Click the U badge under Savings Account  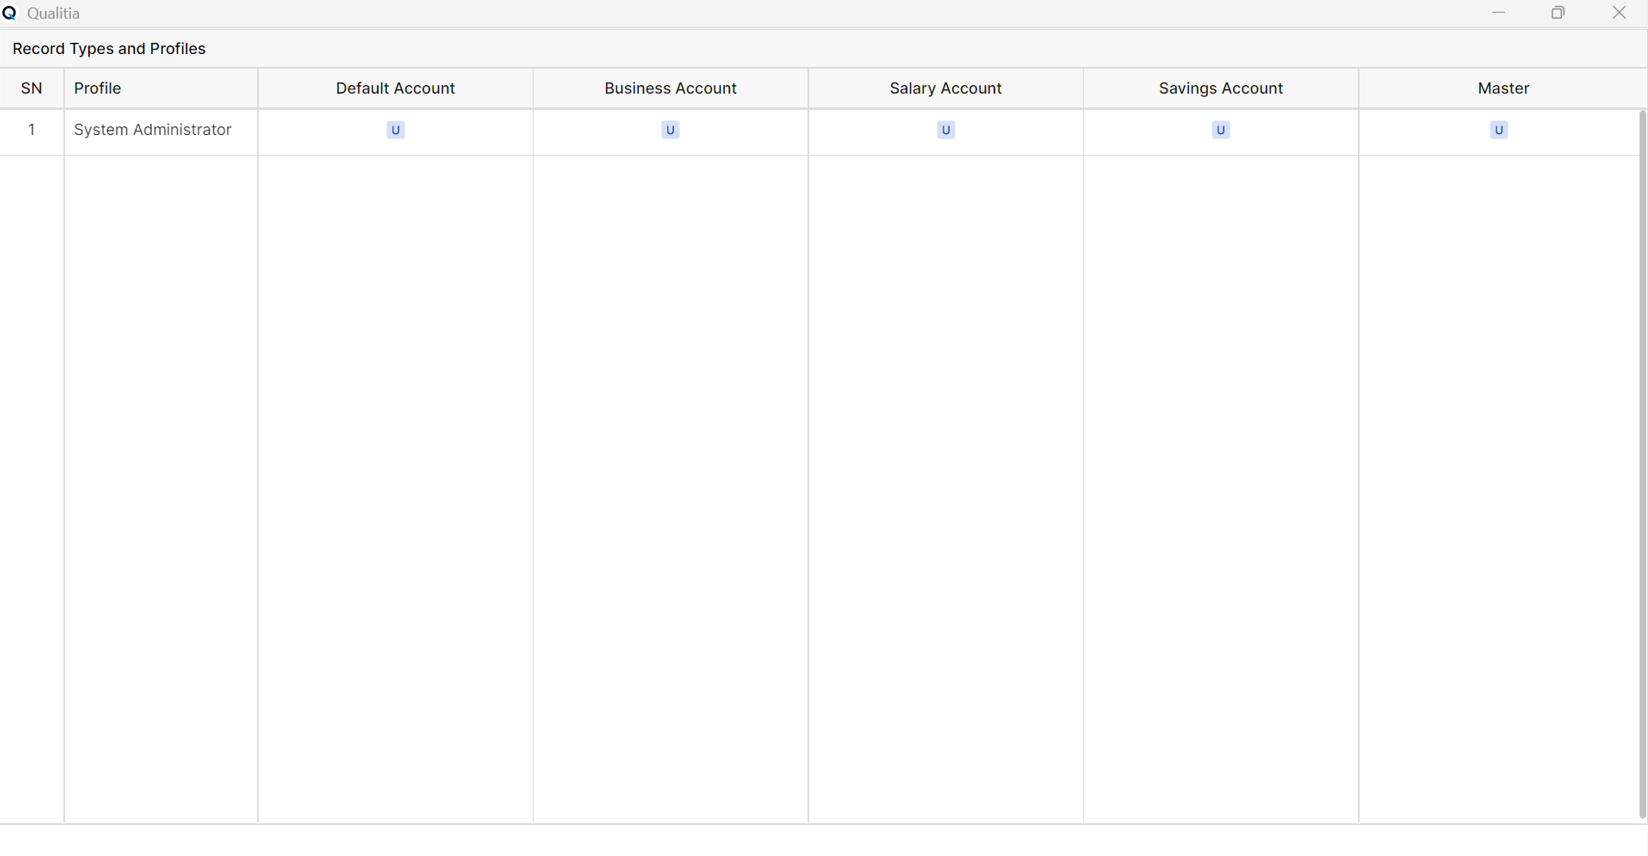point(1221,130)
